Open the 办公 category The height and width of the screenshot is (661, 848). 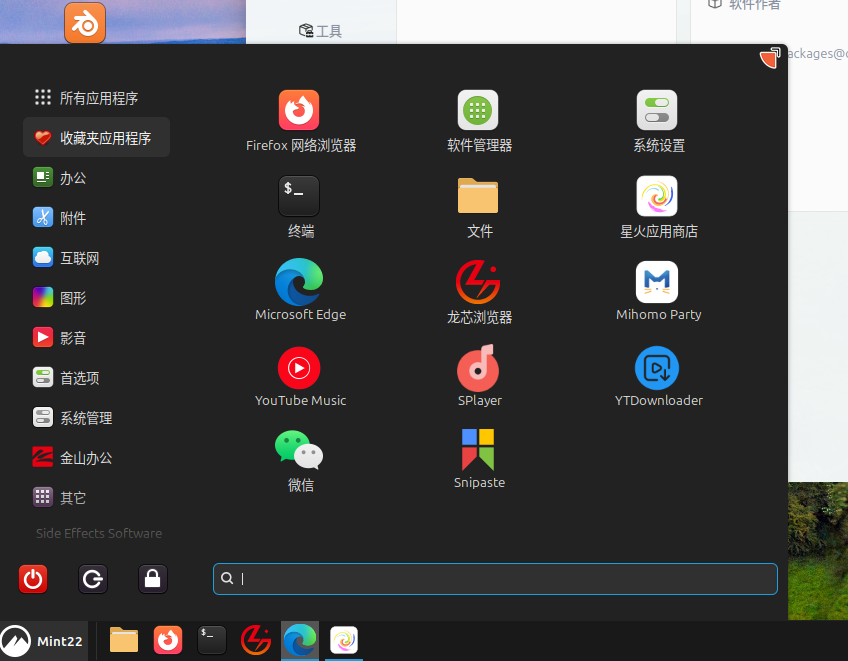pyautogui.click(x=96, y=177)
